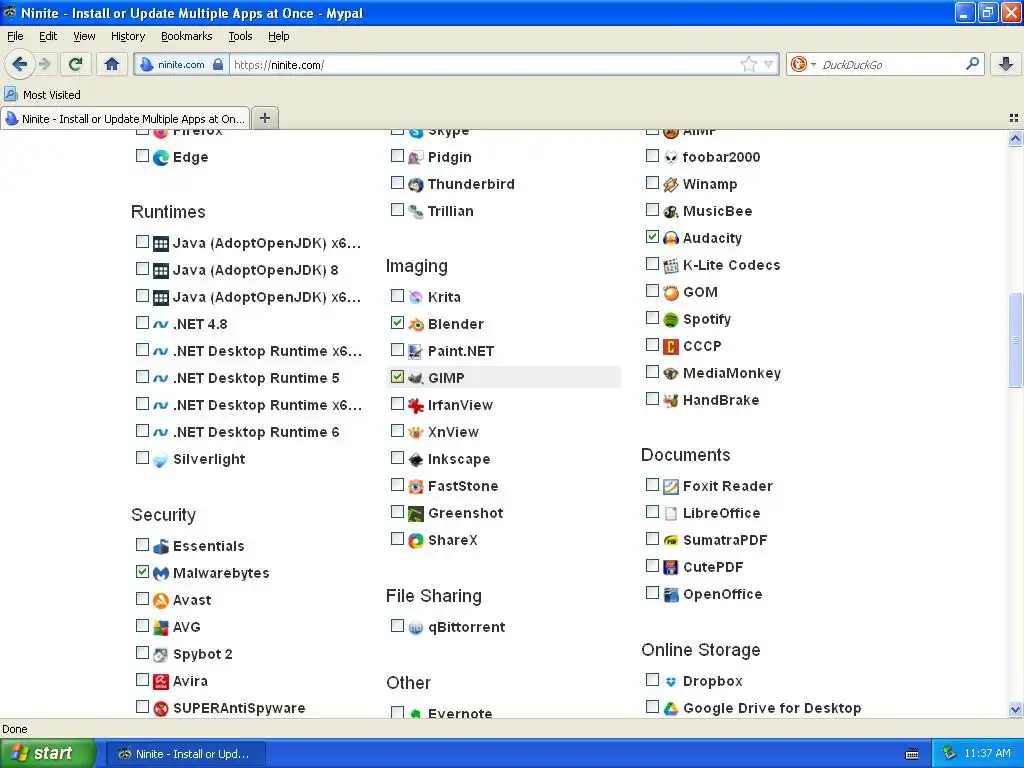The width and height of the screenshot is (1024, 768).
Task: Click the URL address field
Action: [x=486, y=65]
